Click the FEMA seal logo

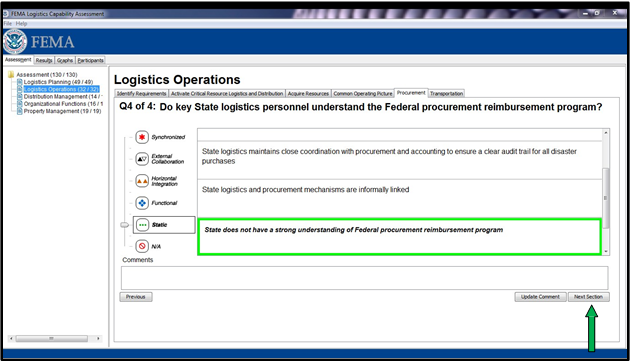[x=15, y=41]
